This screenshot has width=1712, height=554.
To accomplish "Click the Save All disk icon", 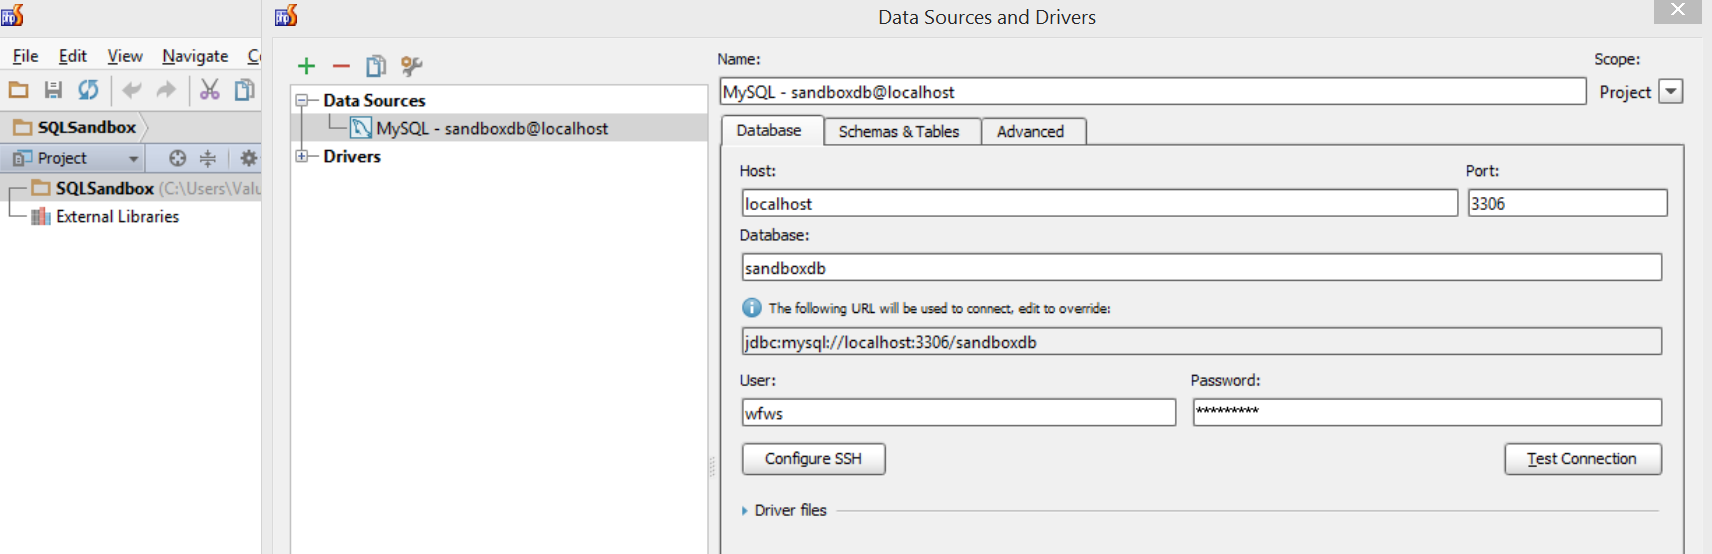I will [53, 90].
